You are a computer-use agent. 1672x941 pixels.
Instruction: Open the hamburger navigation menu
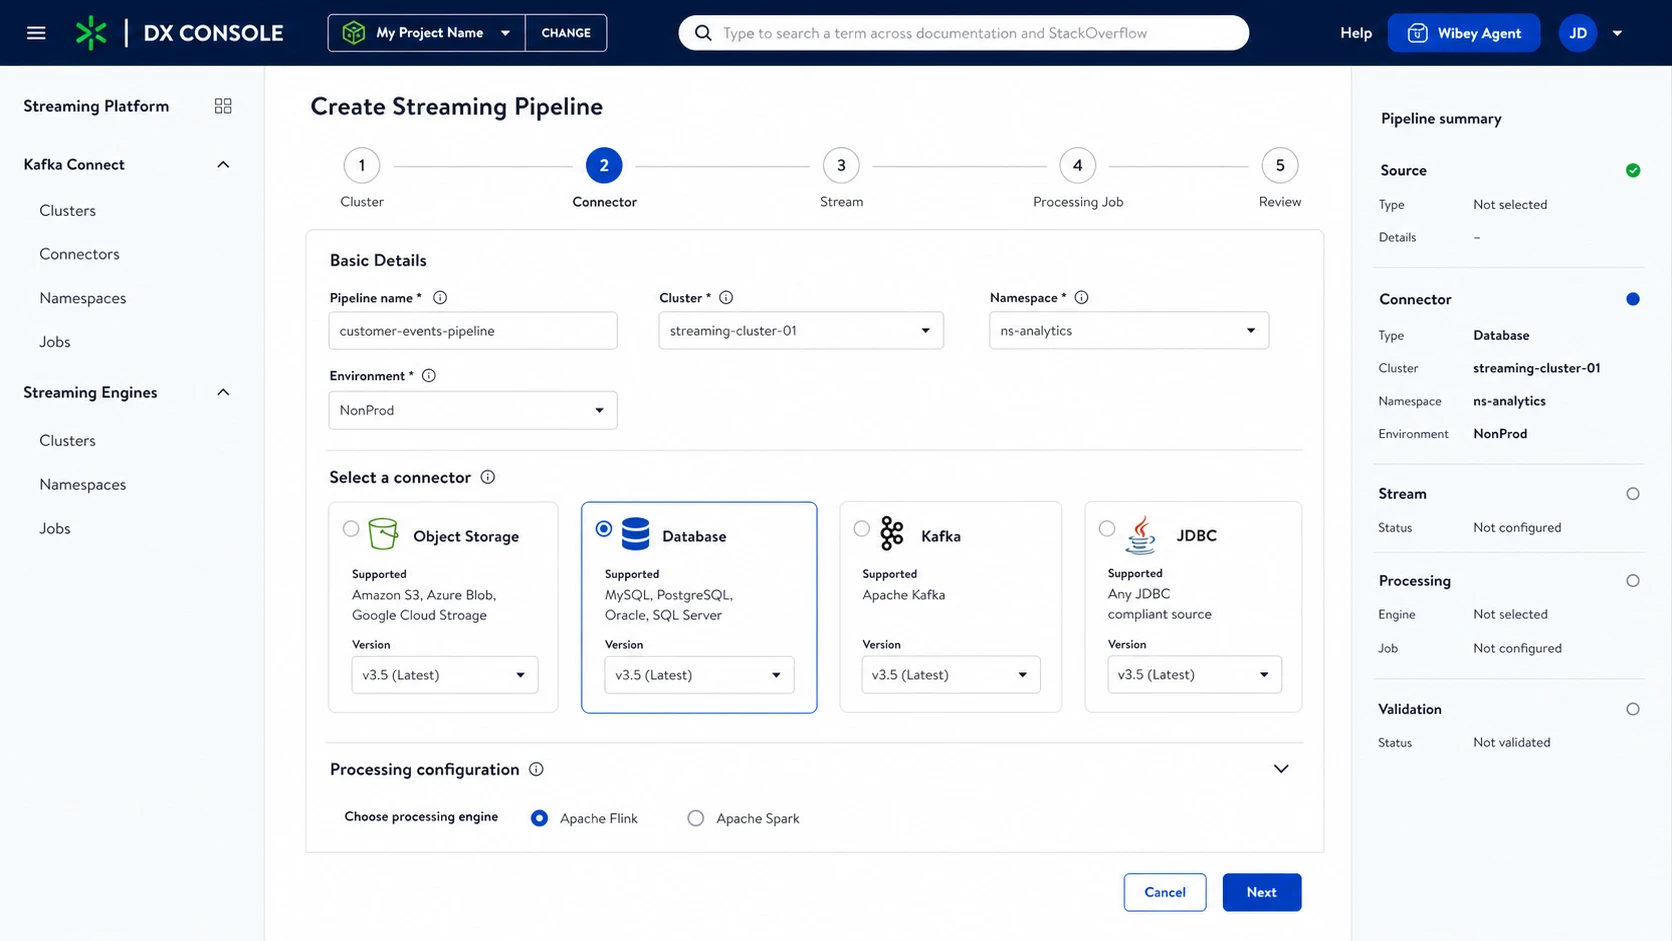point(36,33)
